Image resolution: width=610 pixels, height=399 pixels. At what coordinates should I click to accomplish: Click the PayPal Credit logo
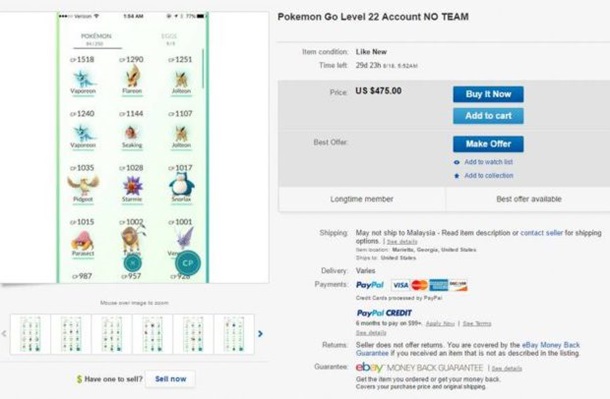coord(384,313)
